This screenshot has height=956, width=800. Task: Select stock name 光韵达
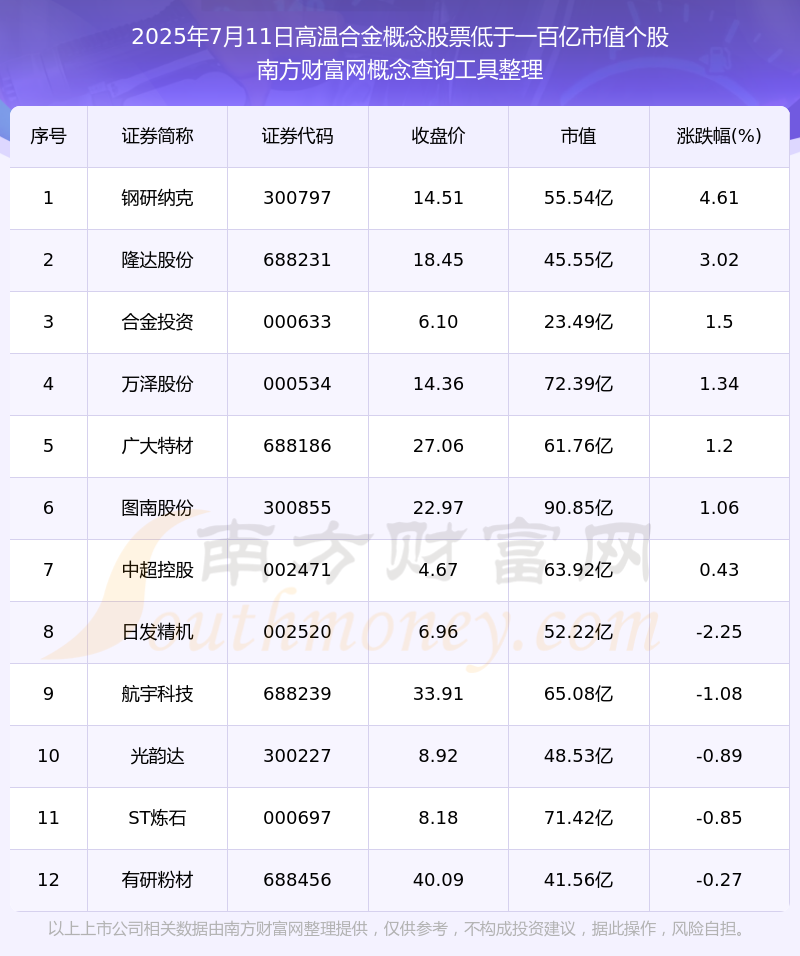tap(157, 756)
